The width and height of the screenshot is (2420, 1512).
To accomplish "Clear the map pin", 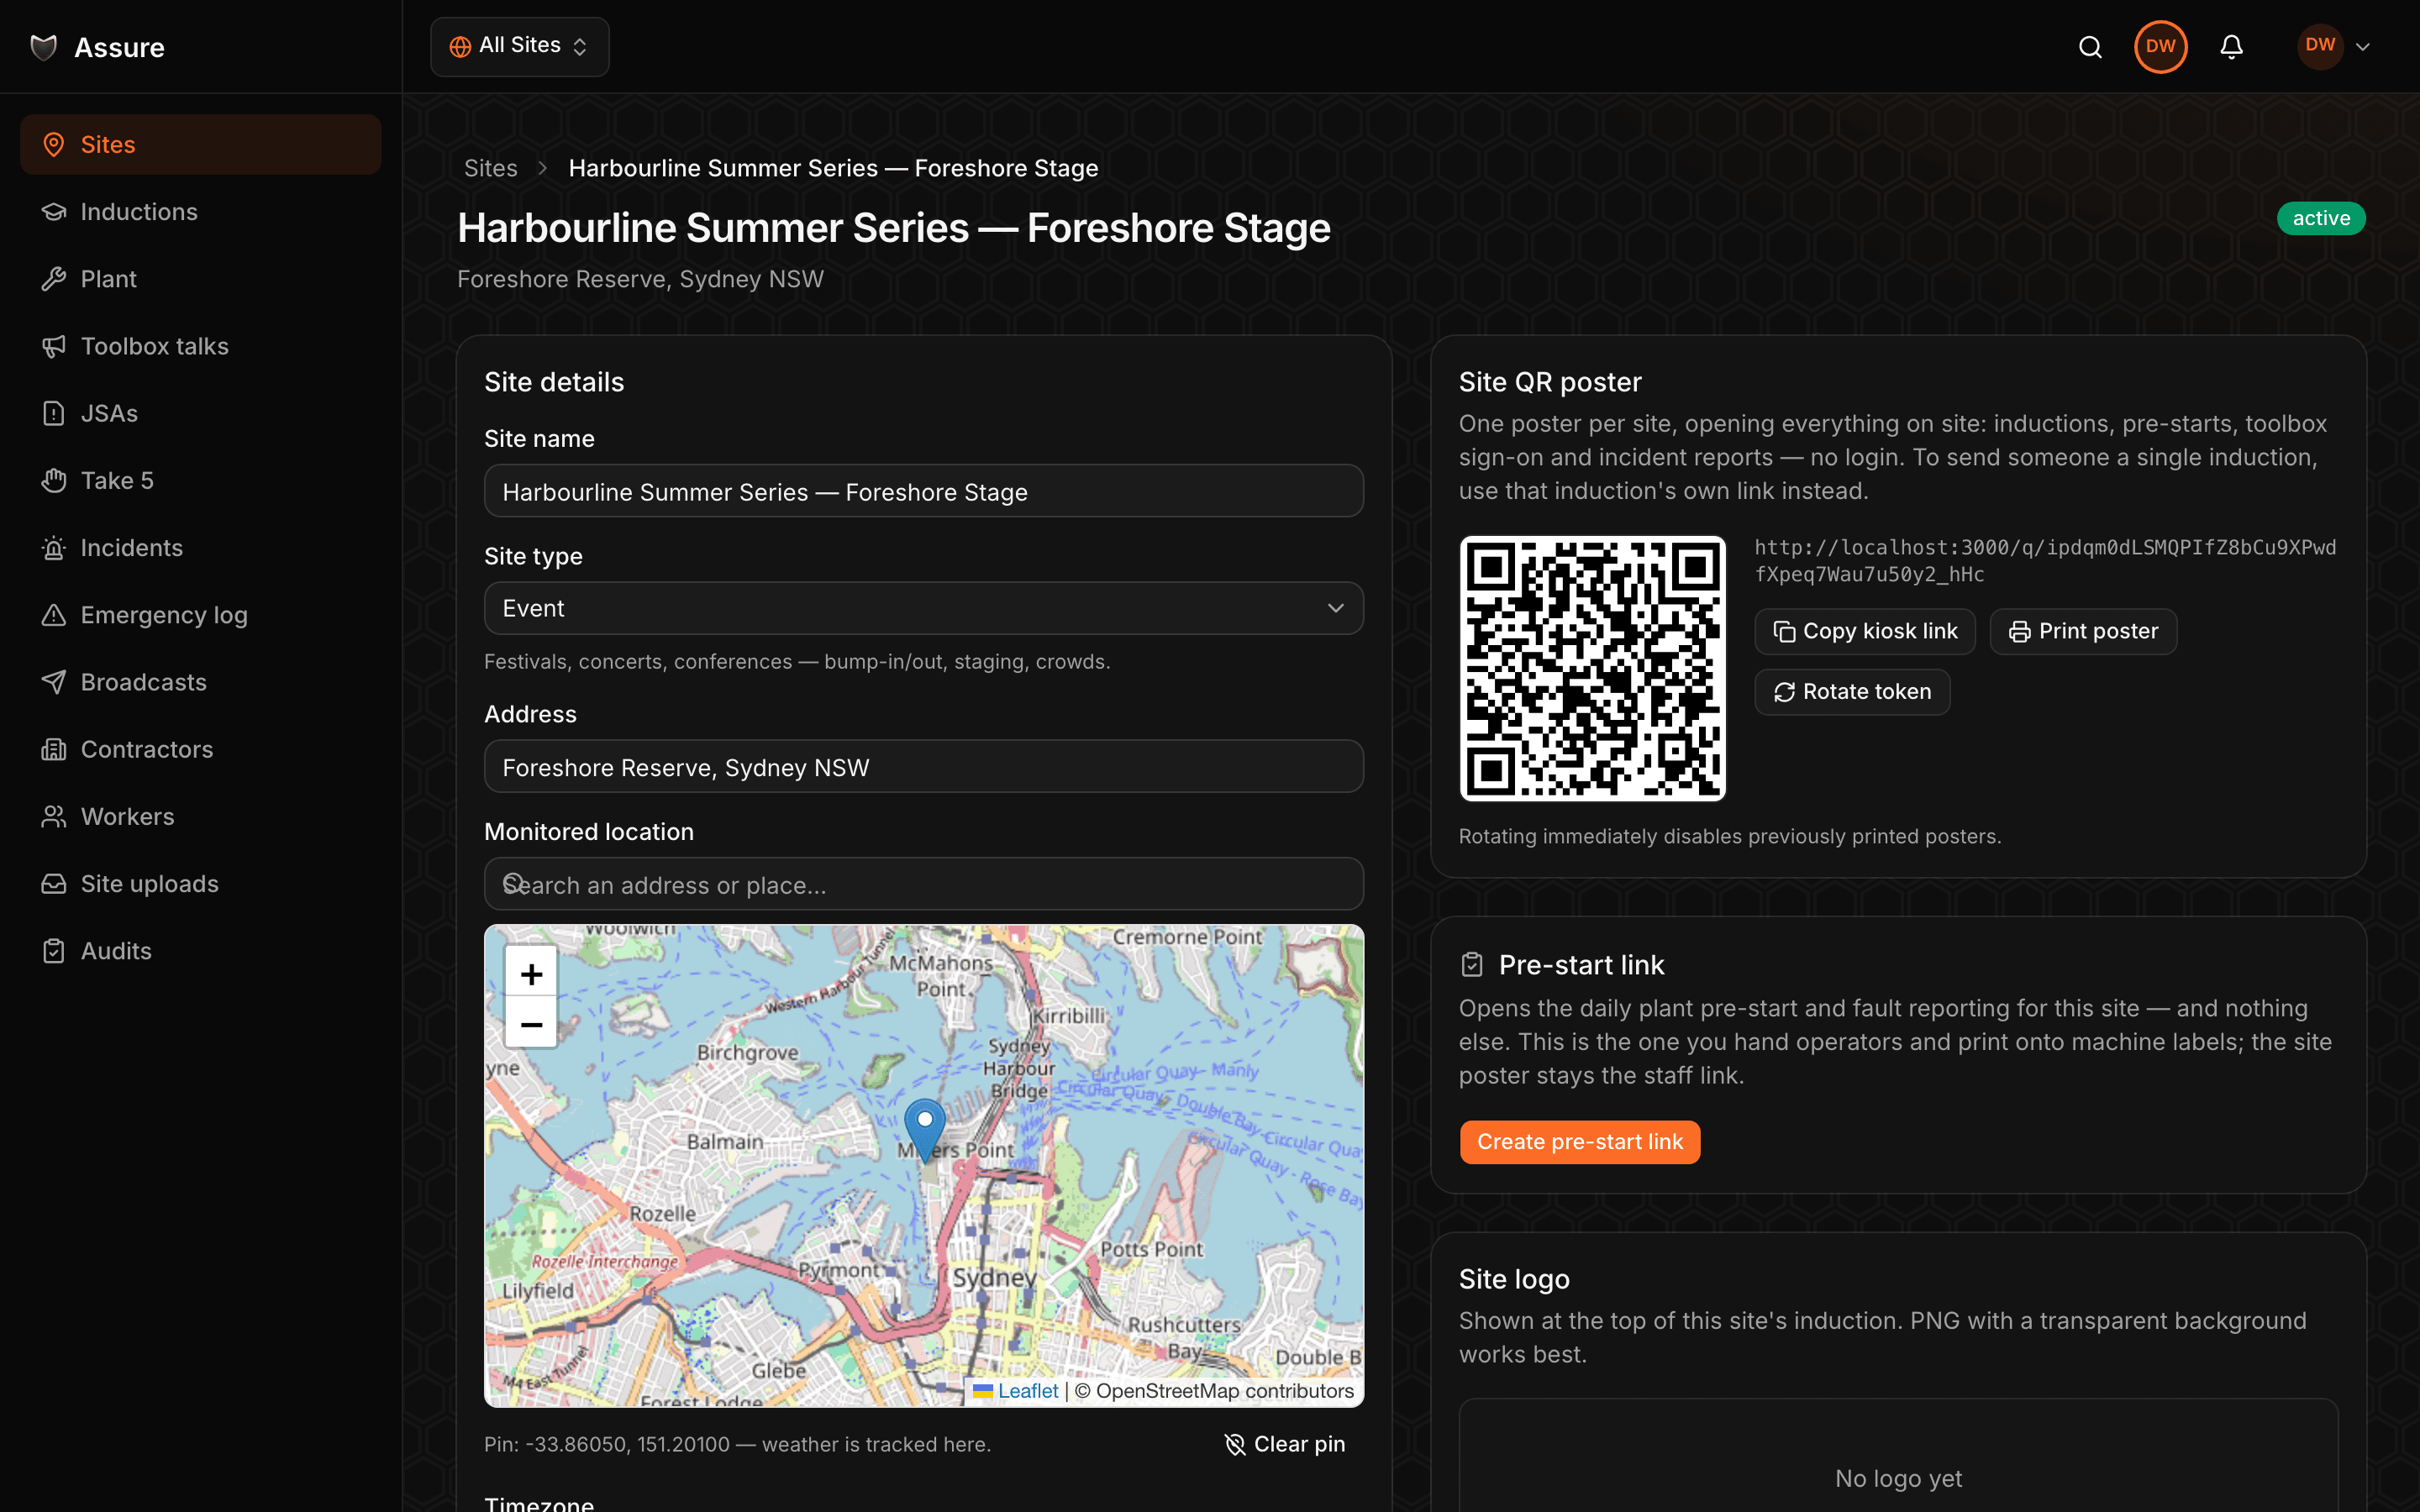I will pos(1285,1444).
